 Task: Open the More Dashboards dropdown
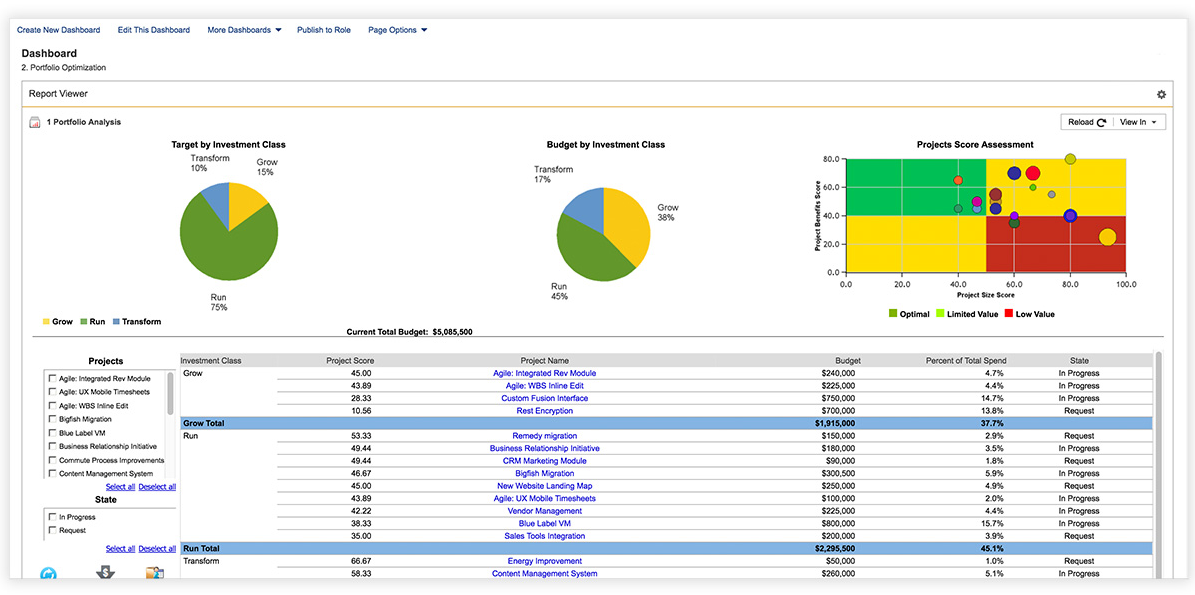pyautogui.click(x=243, y=30)
